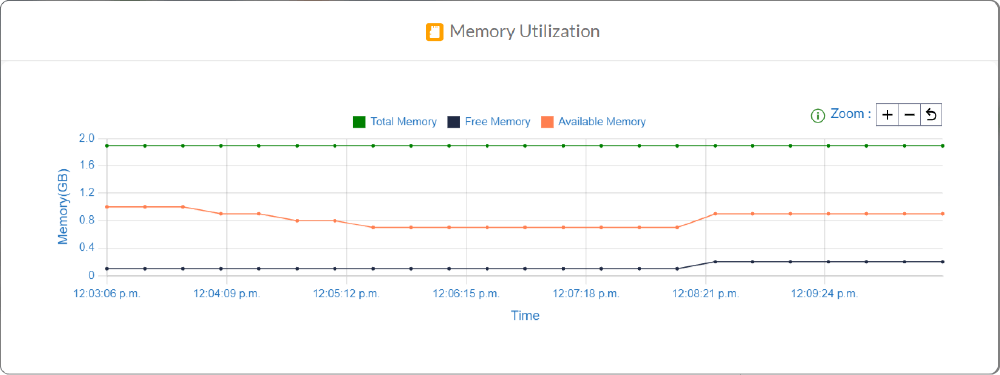The width and height of the screenshot is (1000, 375).
Task: Click the 12:09:24 p.m. axis label
Action: 825,294
